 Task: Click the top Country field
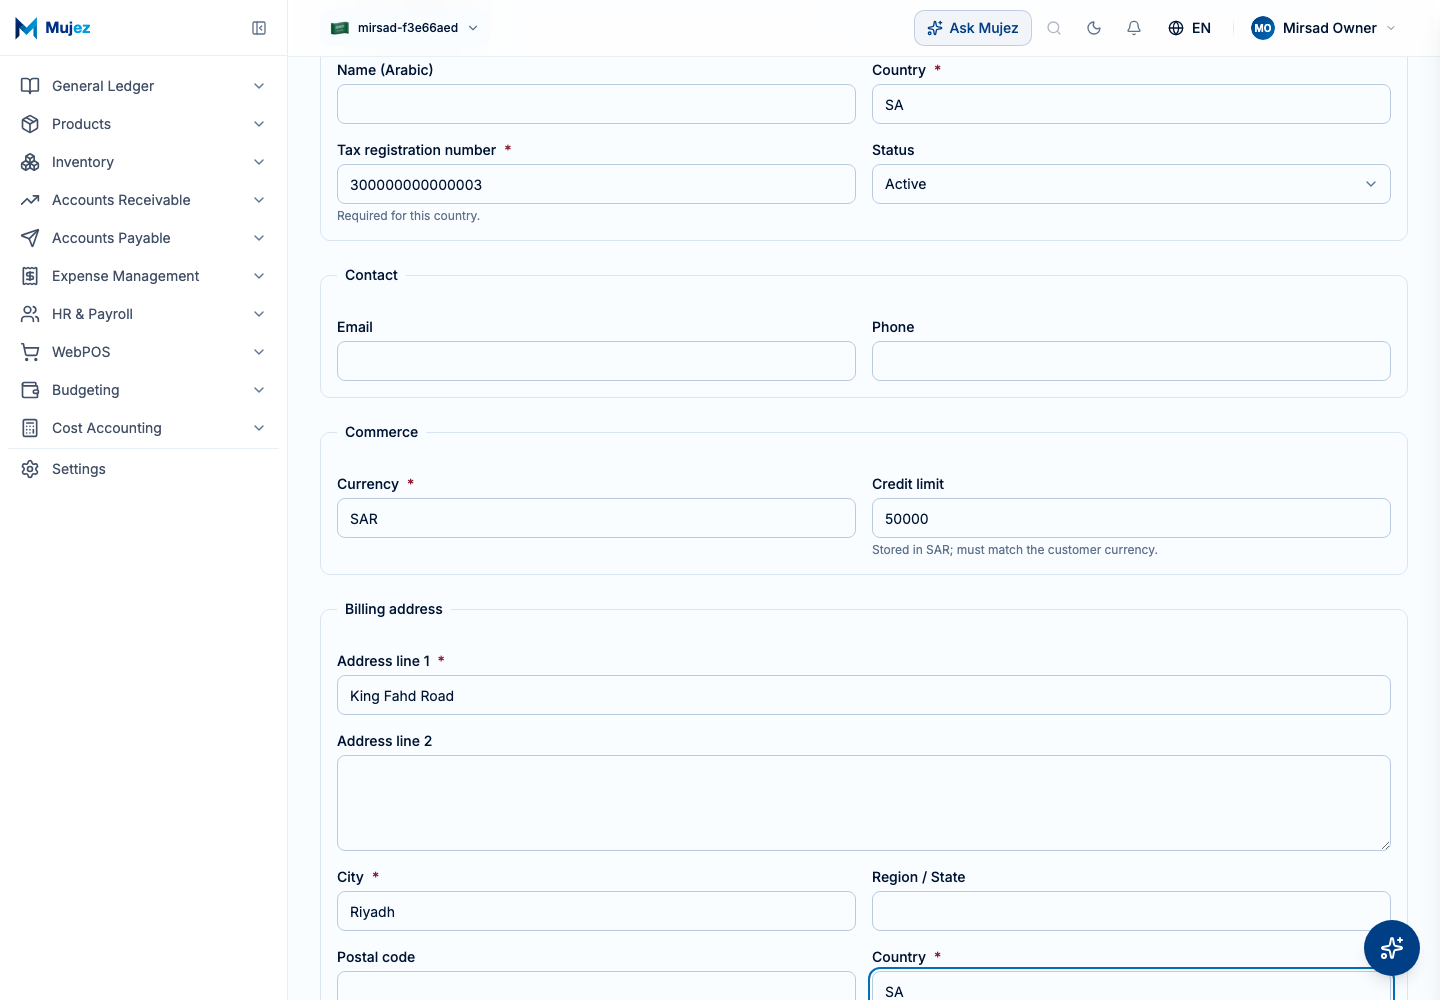coord(1131,104)
